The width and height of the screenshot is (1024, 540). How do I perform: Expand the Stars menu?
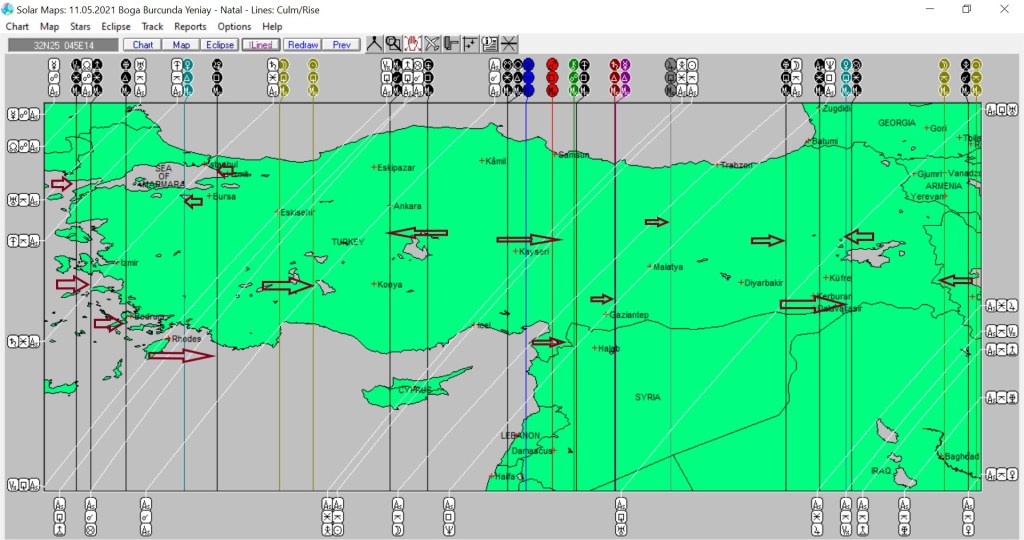(80, 26)
